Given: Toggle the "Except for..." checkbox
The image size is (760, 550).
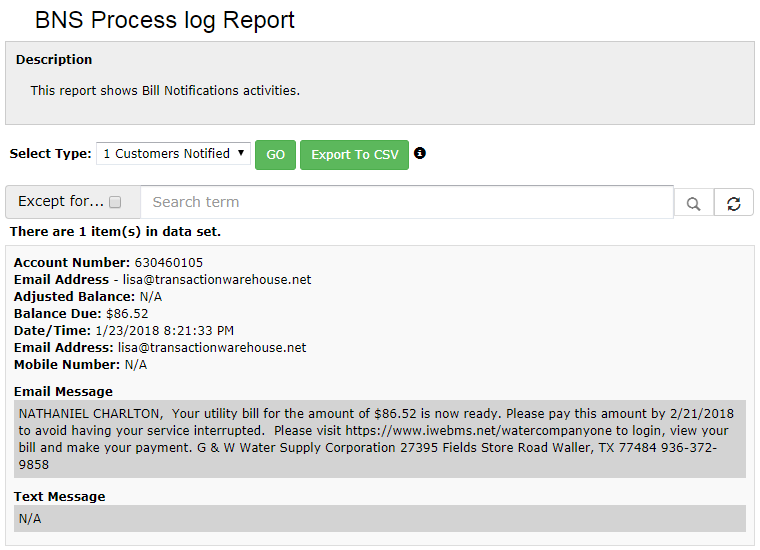Looking at the screenshot, I should point(115,202).
